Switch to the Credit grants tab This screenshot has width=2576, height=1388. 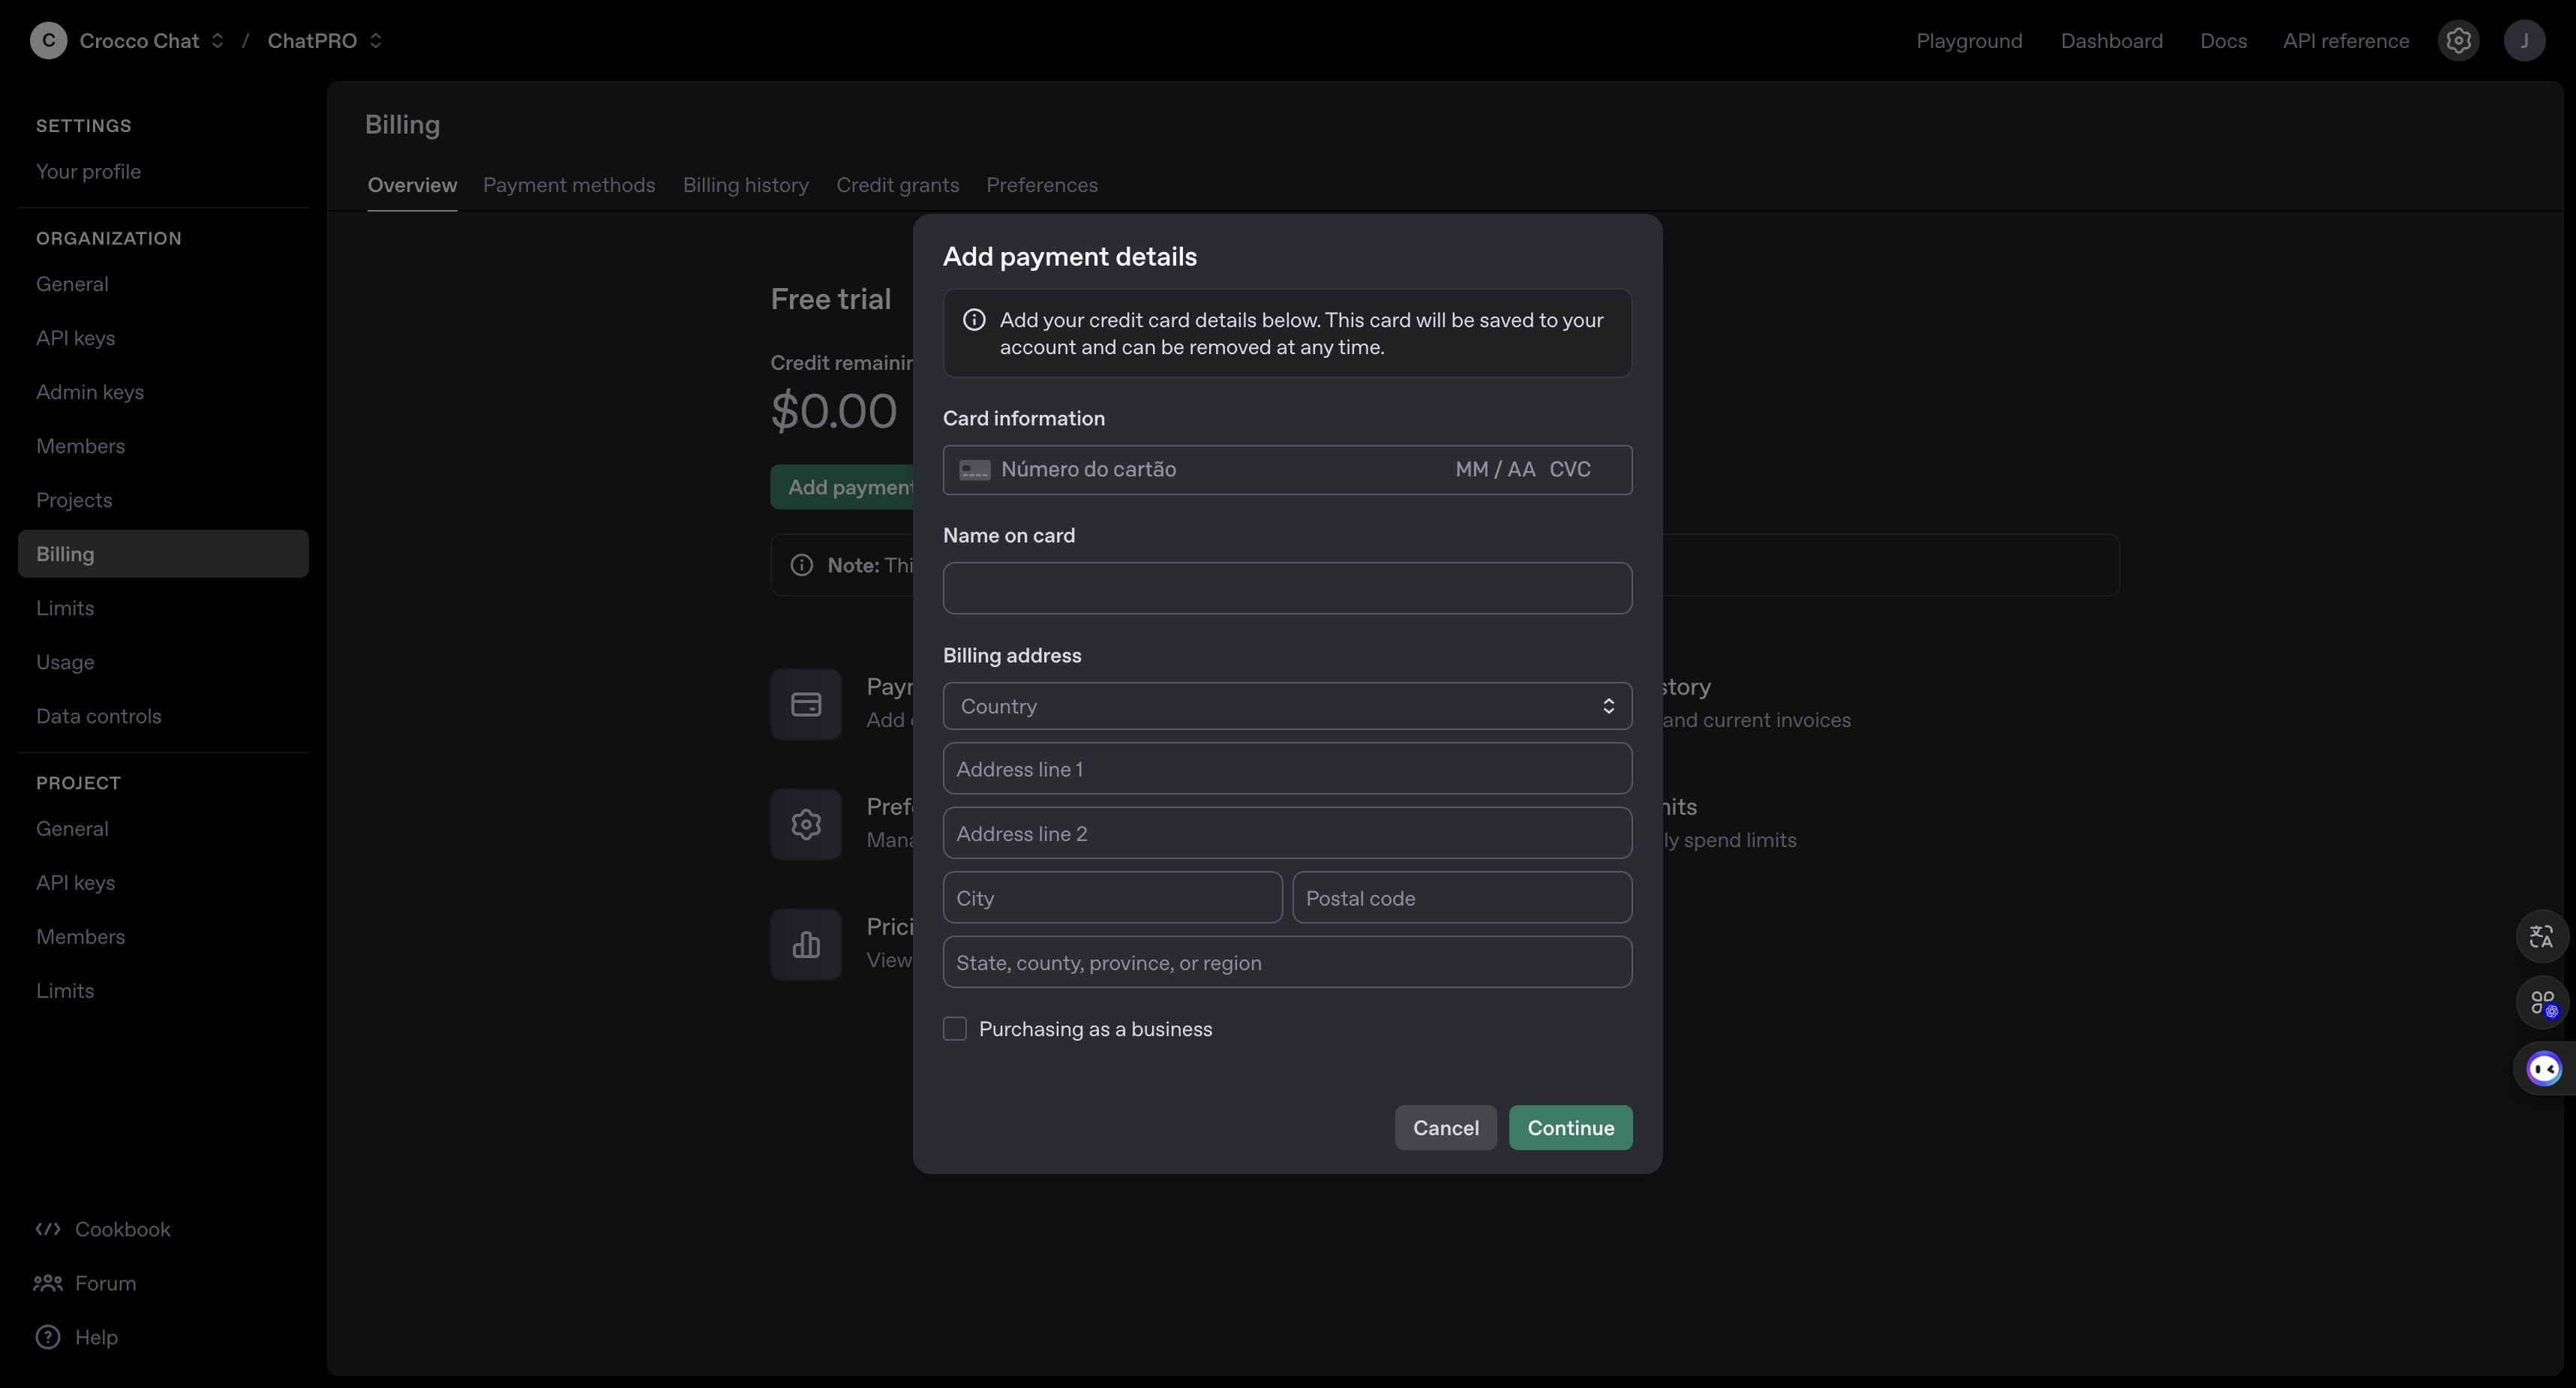click(898, 185)
